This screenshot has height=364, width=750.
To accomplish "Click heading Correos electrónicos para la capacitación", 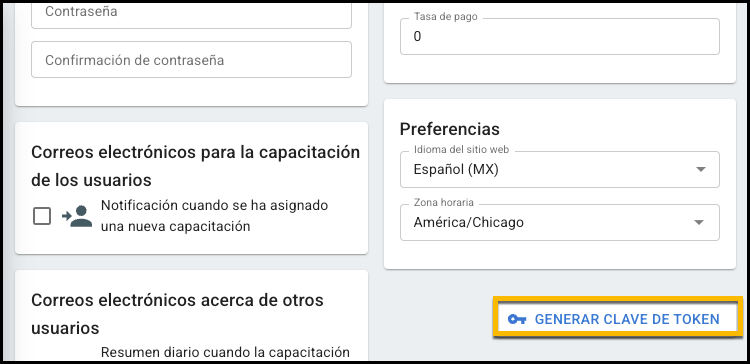I will point(196,166).
